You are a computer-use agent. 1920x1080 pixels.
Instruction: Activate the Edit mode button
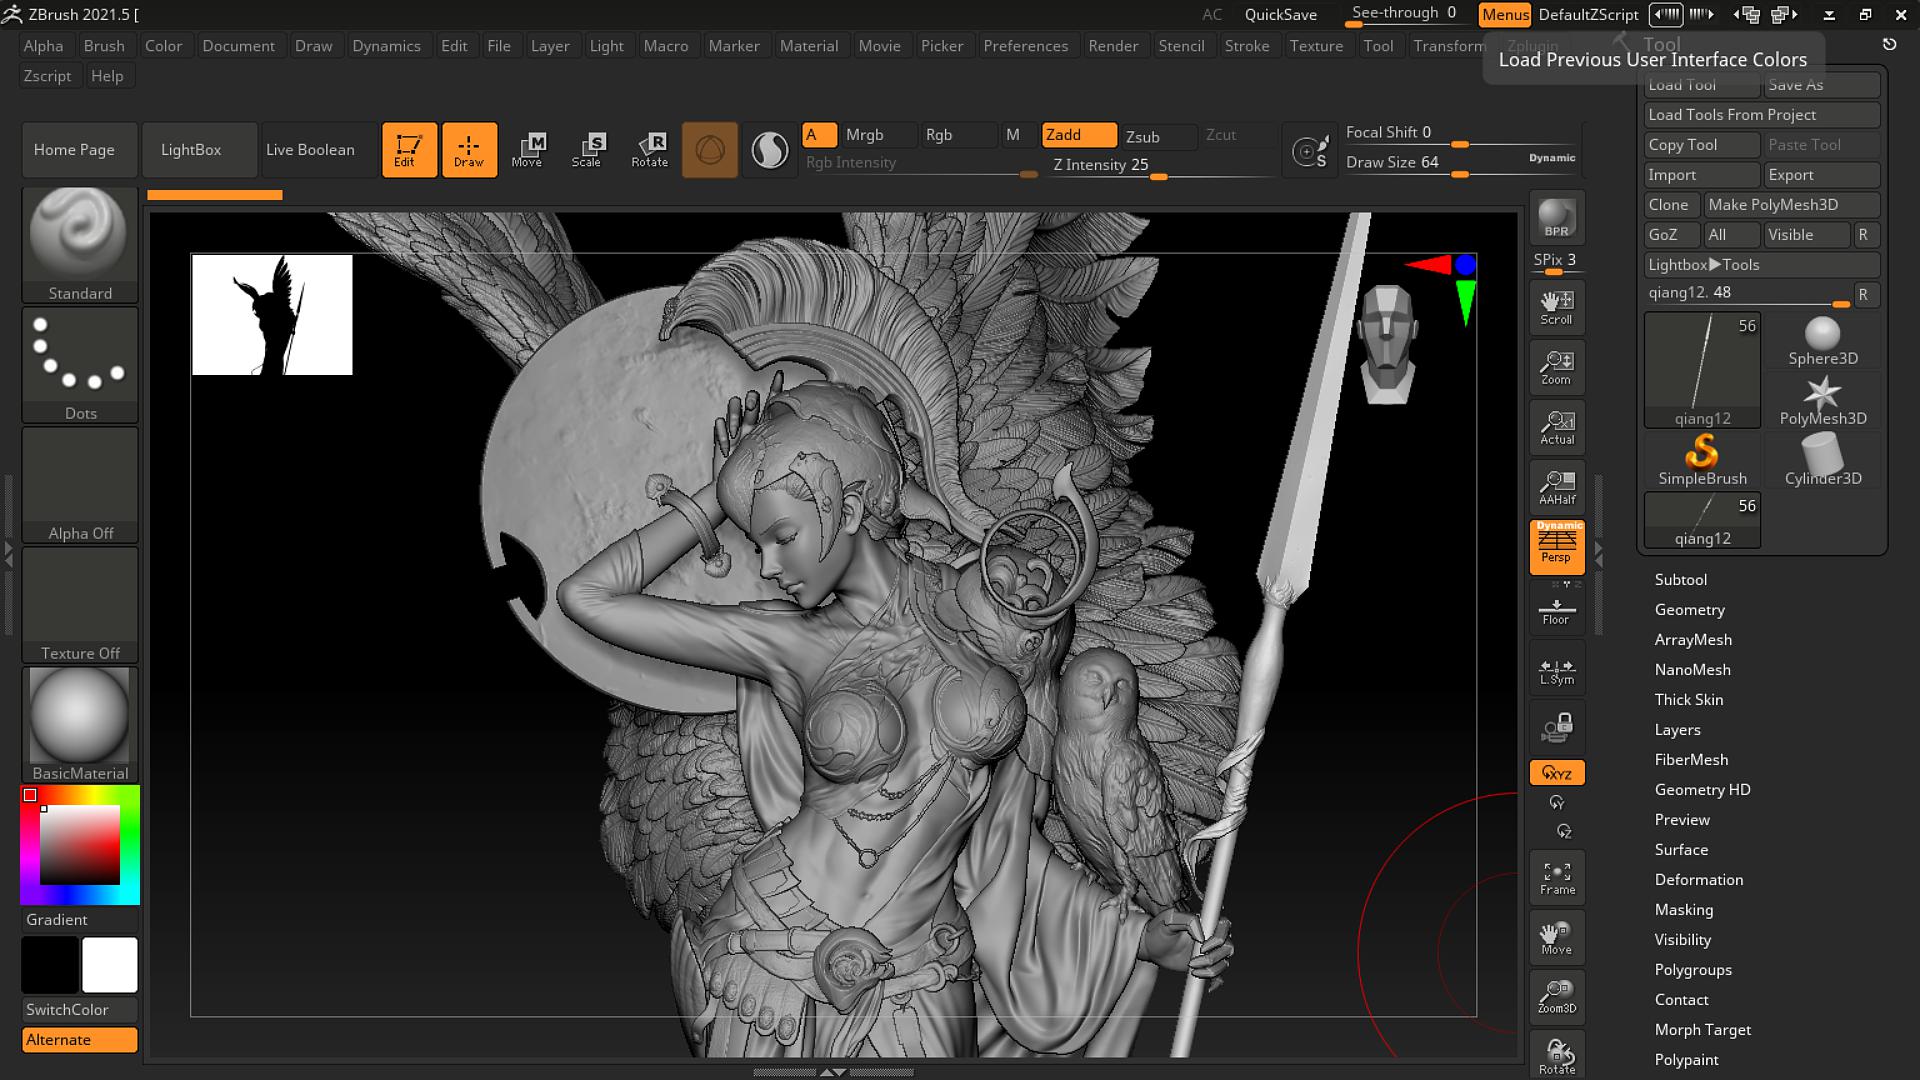(x=409, y=150)
